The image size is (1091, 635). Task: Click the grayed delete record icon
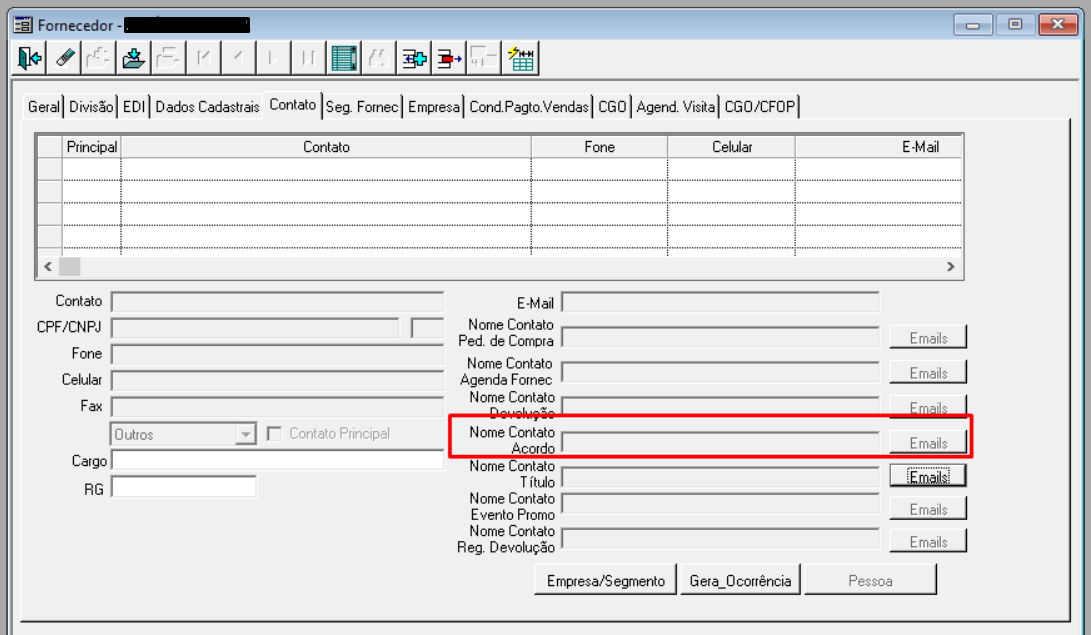(x=168, y=58)
